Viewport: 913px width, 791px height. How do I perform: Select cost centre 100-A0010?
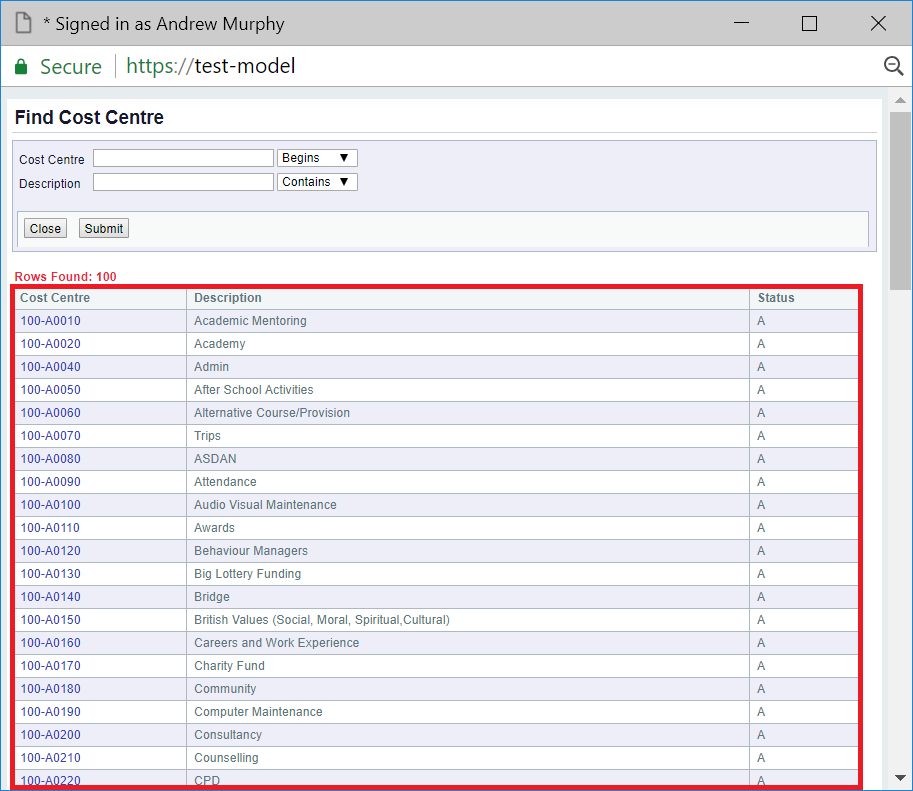click(51, 321)
